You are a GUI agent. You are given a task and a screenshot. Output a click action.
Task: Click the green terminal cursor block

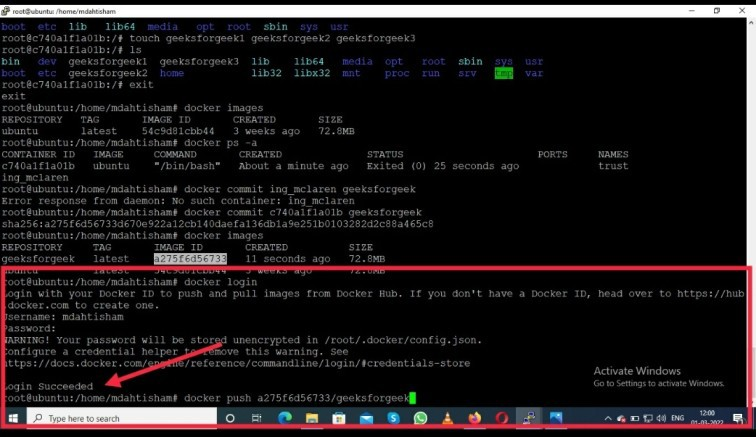(413, 398)
